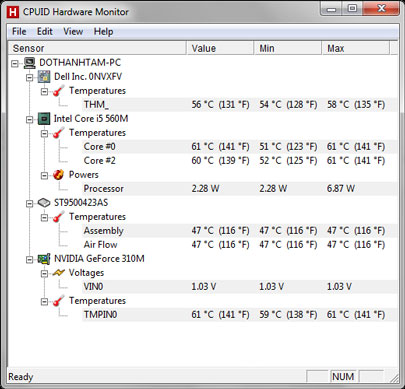This screenshot has width=405, height=389.
Task: Collapse the Voltages node
Action: coord(44,273)
